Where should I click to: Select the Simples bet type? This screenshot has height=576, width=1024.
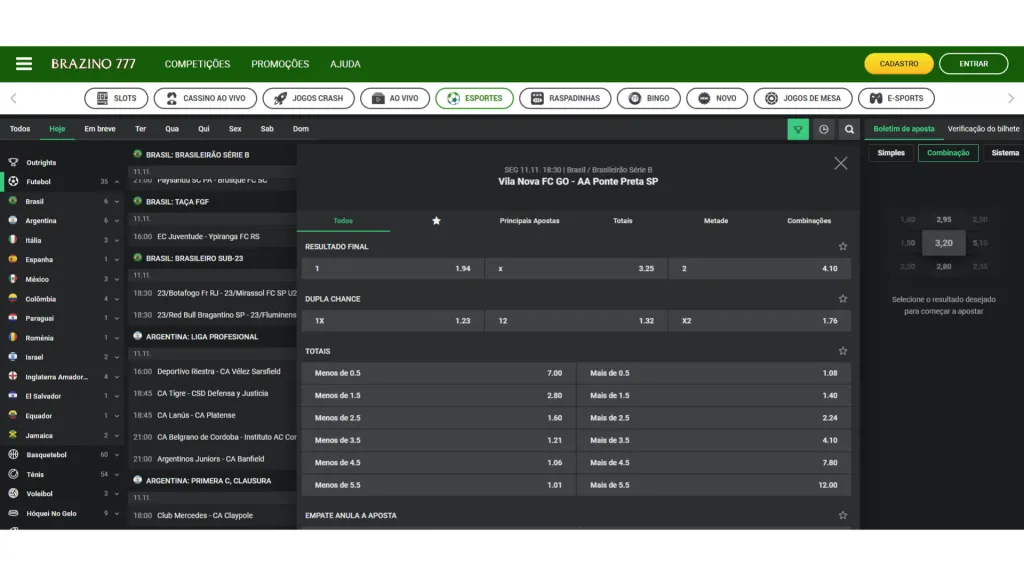click(891, 152)
